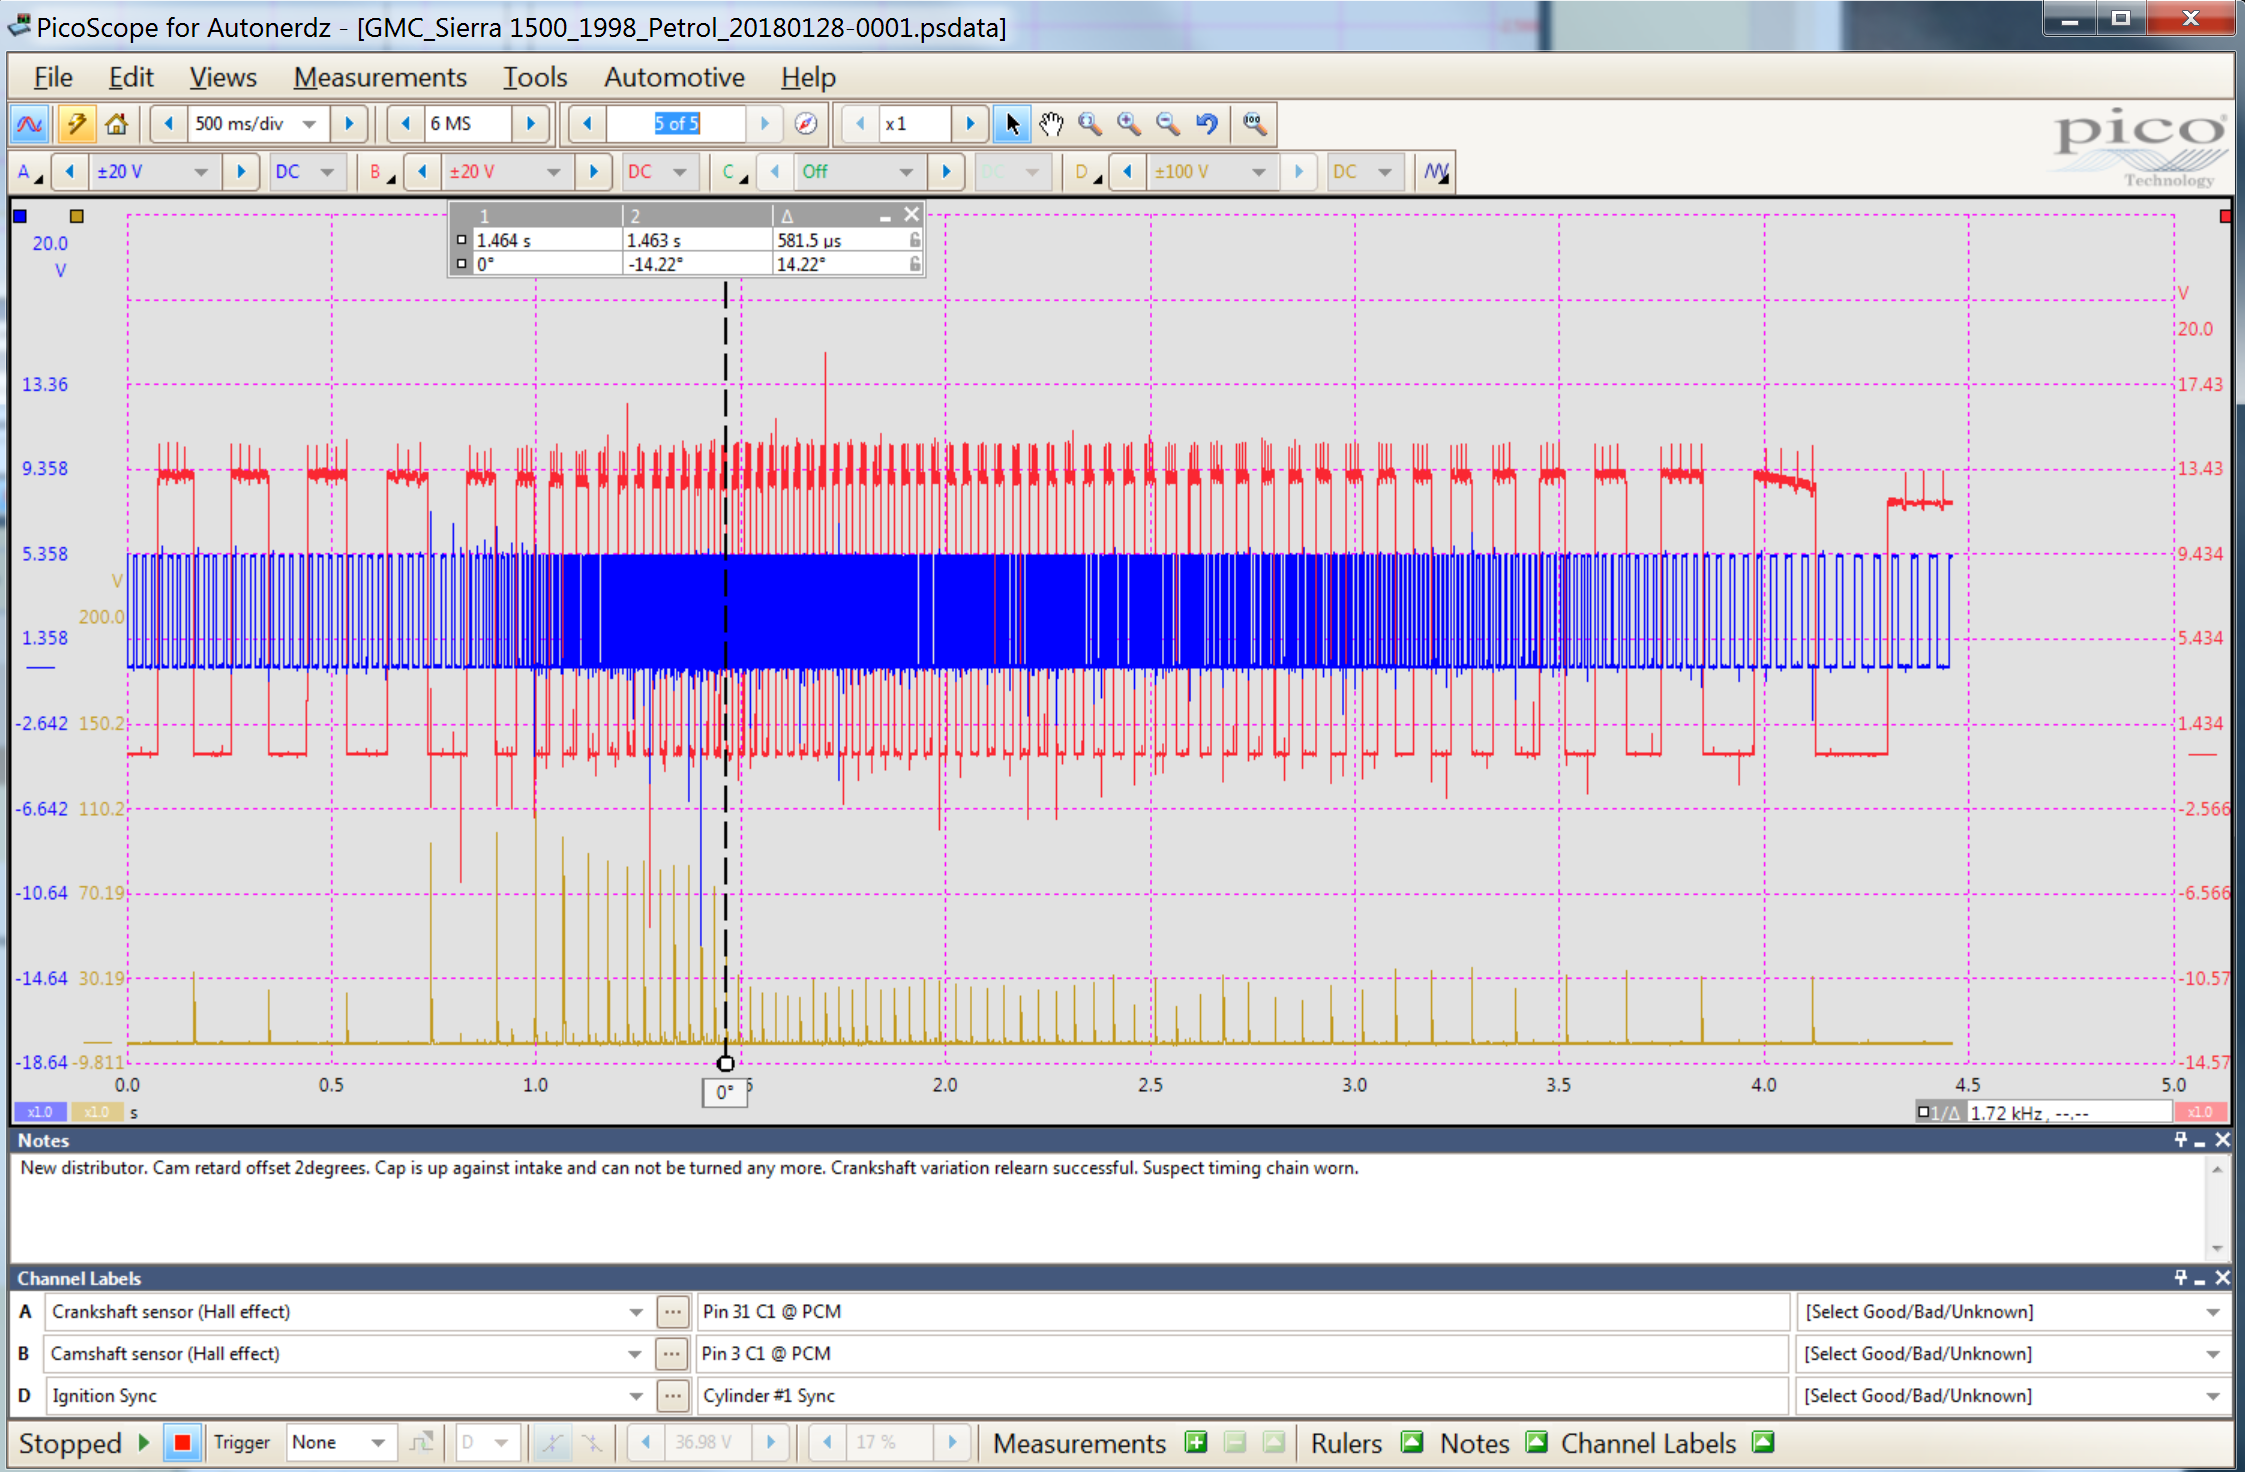Close the ruler legend box
The image size is (2245, 1472).
pos(911,214)
